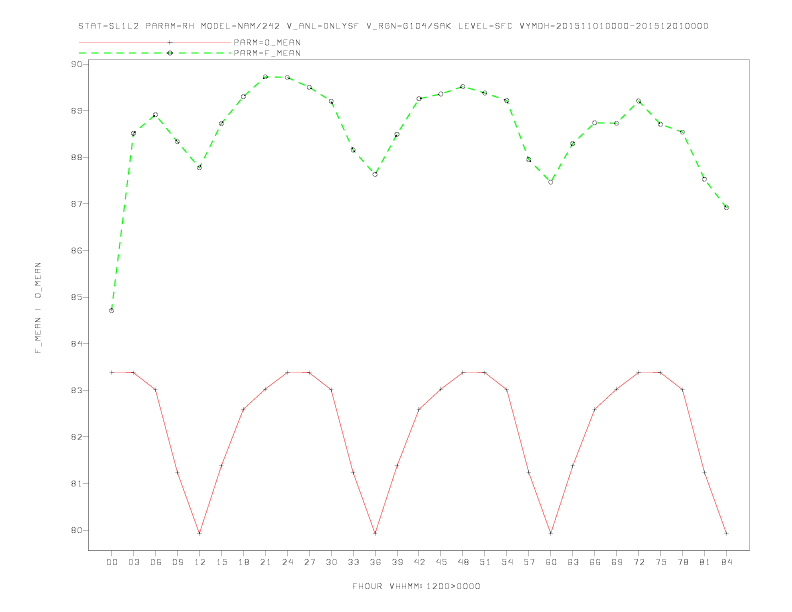The width and height of the screenshot is (792, 612).
Task: Select the red O_MEAN marker at hour 36
Action: 375,533
